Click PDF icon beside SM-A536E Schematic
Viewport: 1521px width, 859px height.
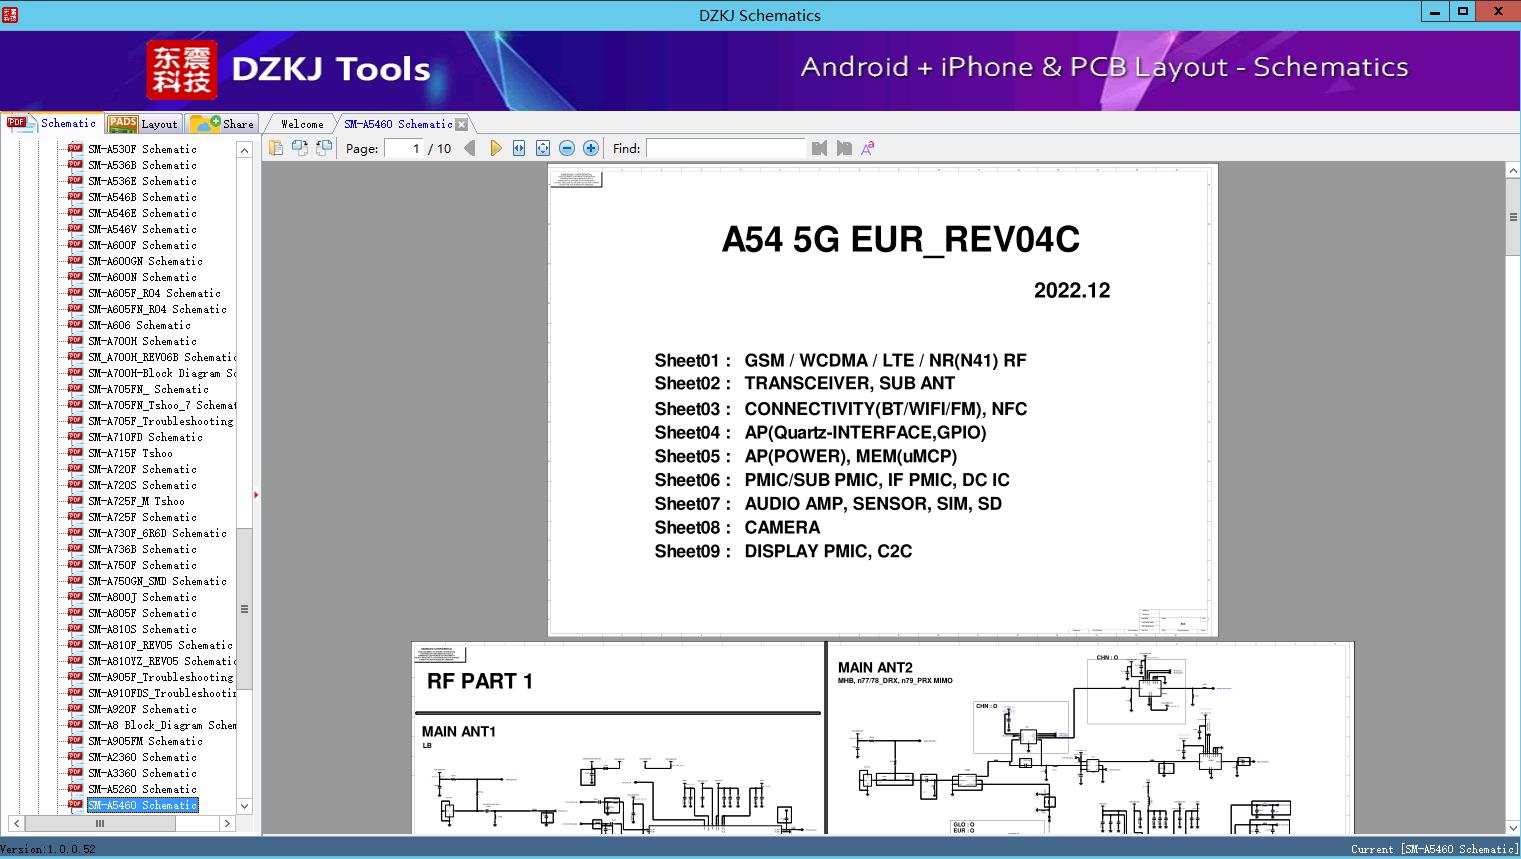(x=75, y=180)
